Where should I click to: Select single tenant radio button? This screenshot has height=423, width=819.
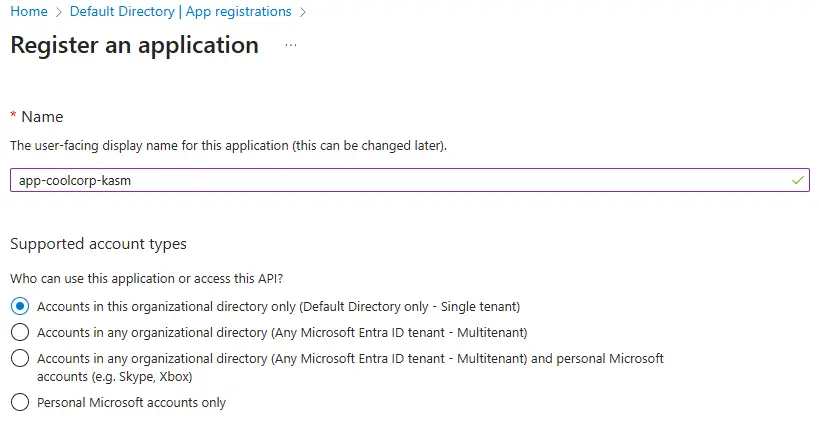pos(19,306)
